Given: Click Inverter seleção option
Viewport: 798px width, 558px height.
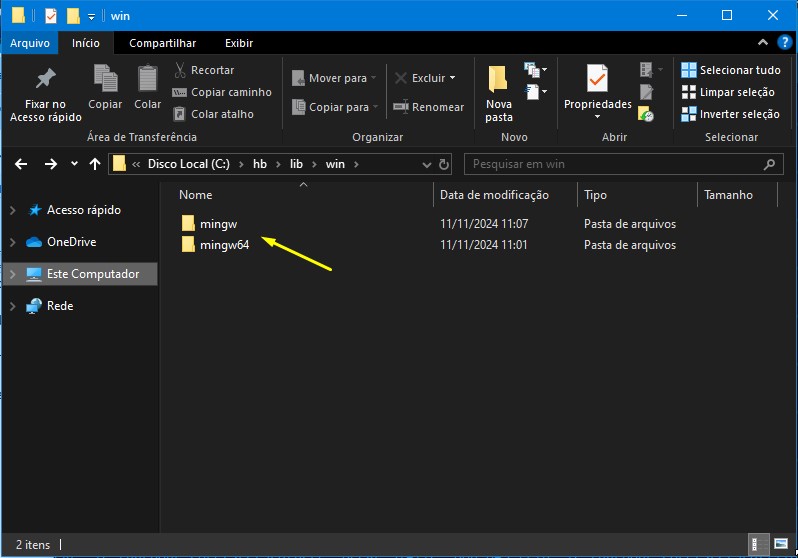Looking at the screenshot, I should [730, 114].
